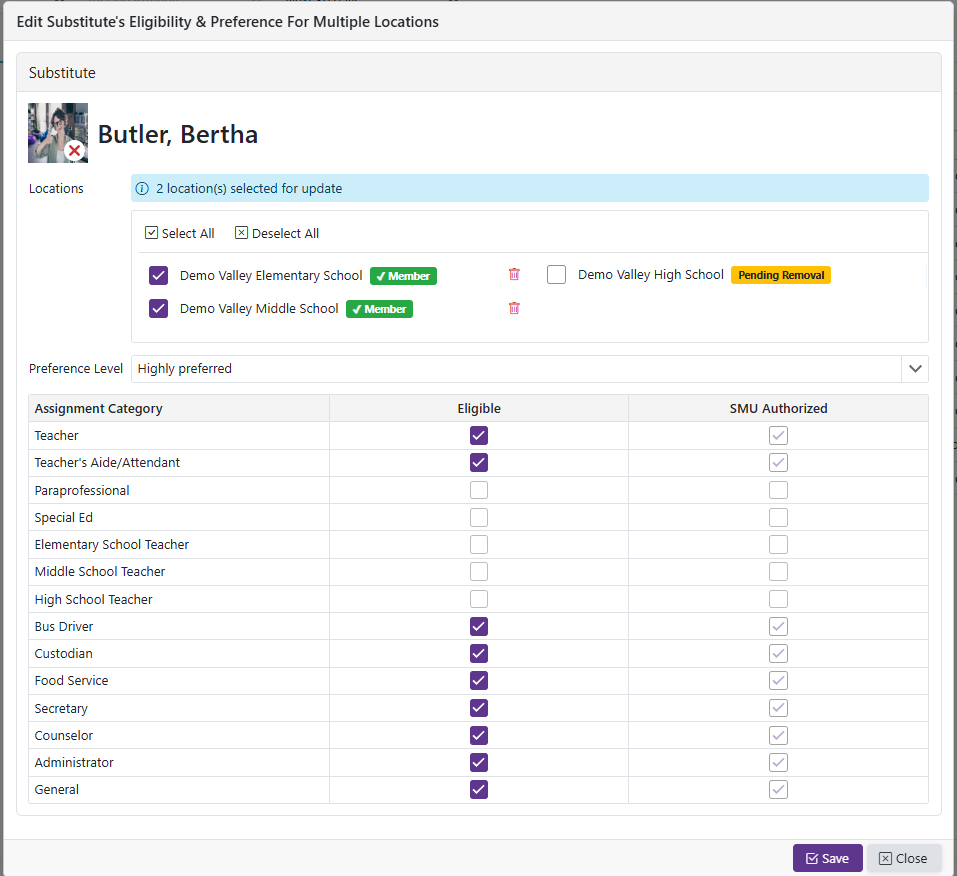Click trash icon for Demo Valley Middle School
This screenshot has height=876, width=957.
[x=514, y=309]
